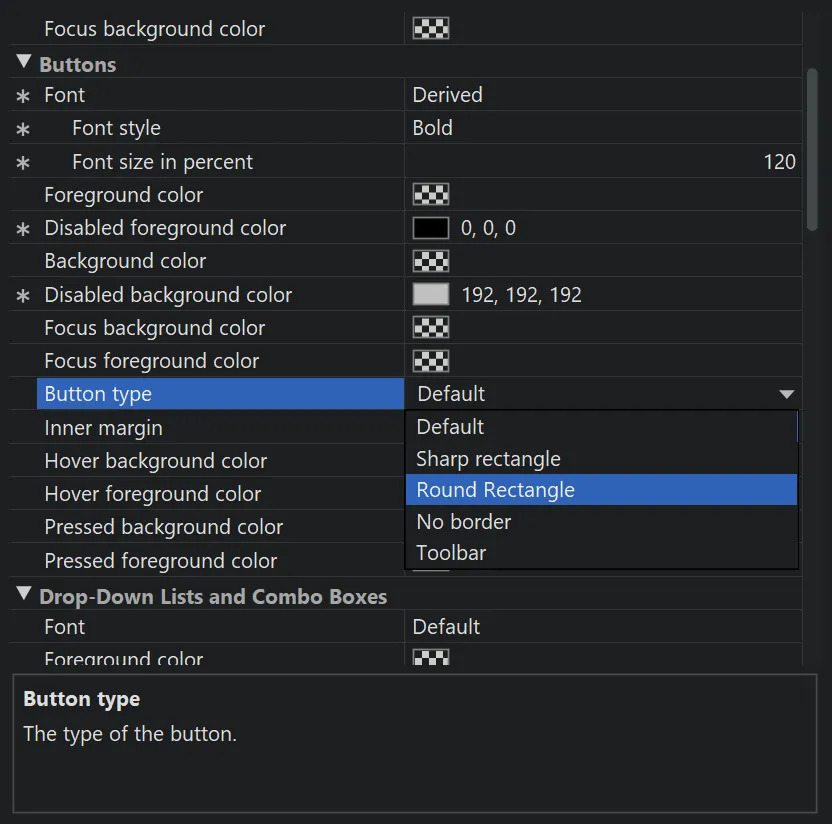Image resolution: width=832 pixels, height=824 pixels.
Task: Click the gray Disabled background color swatch
Action: (x=431, y=295)
